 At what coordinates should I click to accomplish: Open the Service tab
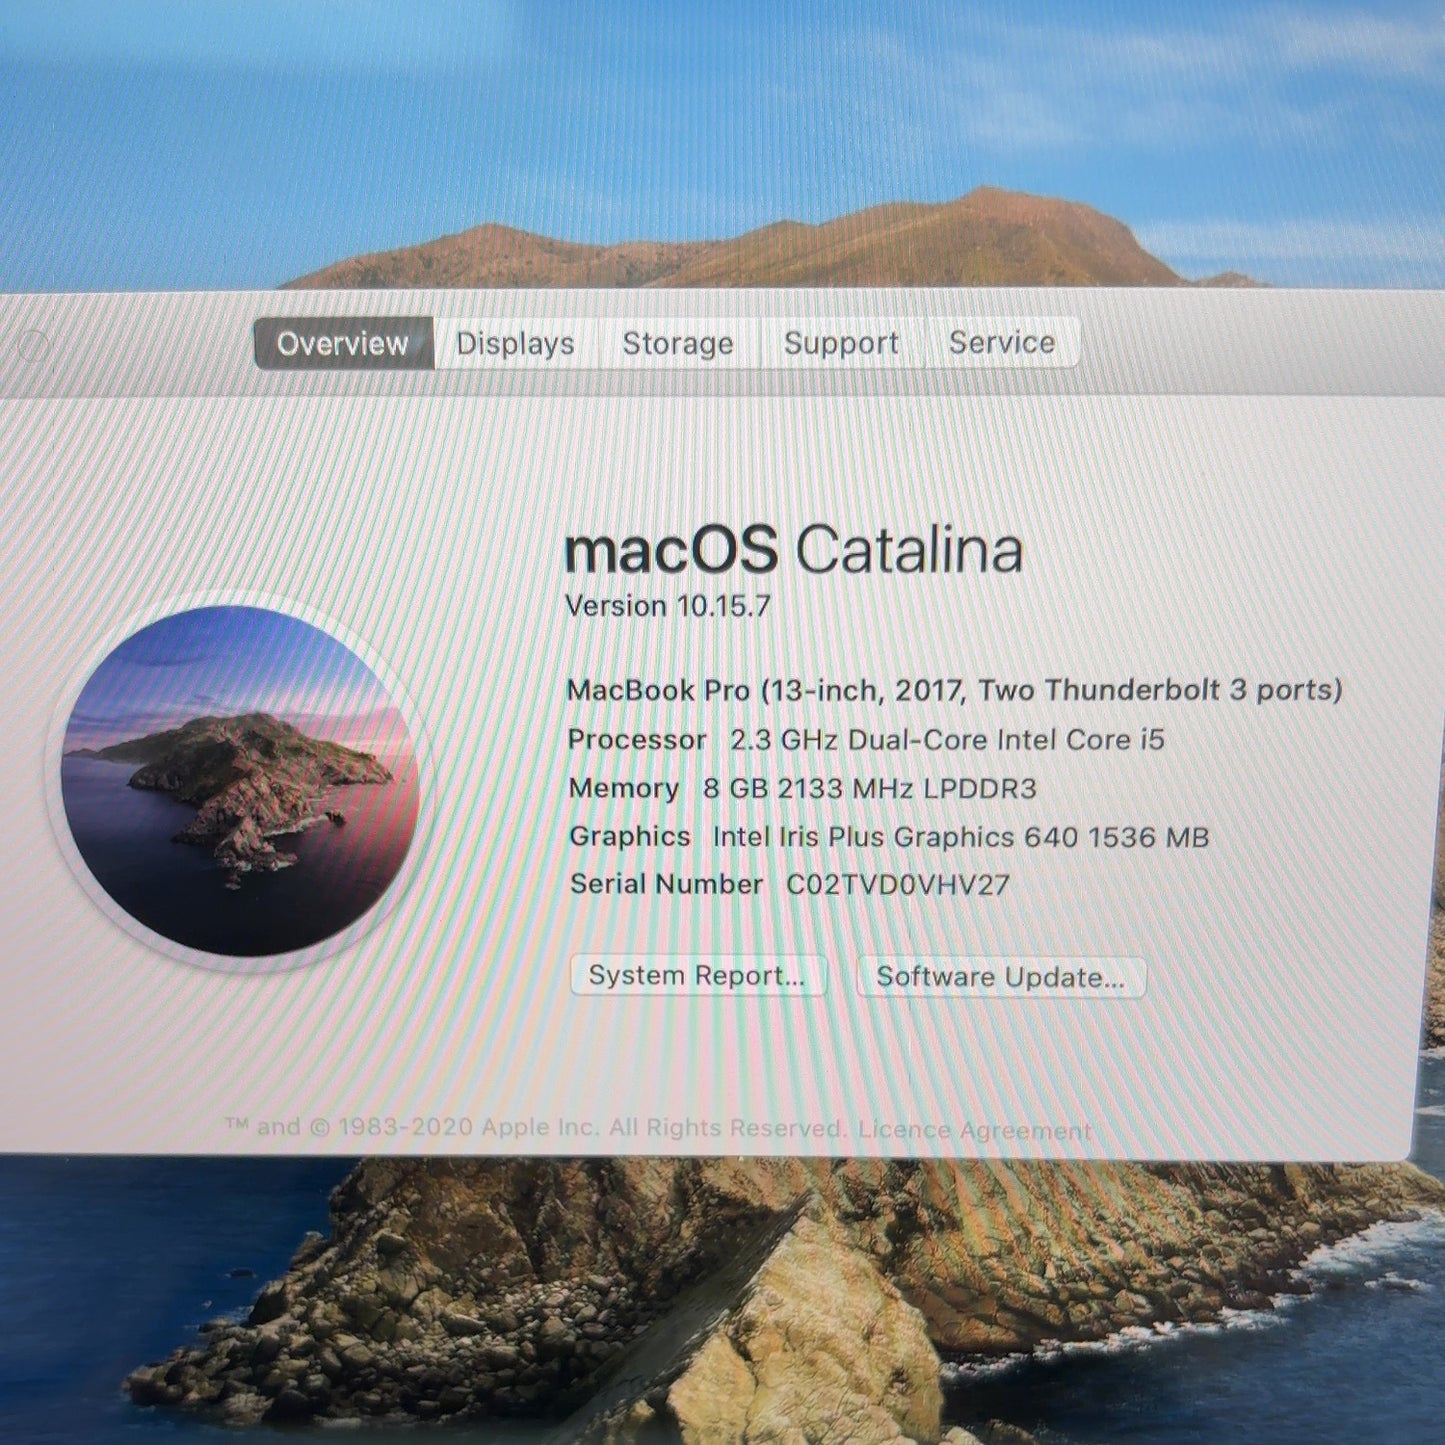pyautogui.click(x=1002, y=342)
